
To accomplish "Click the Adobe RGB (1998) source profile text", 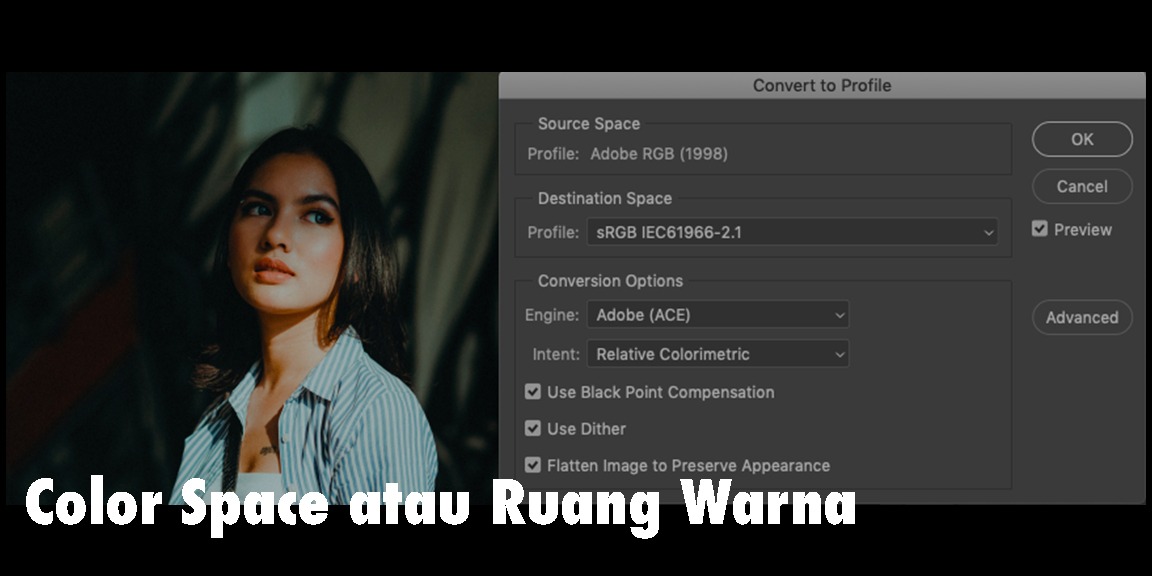I will 659,154.
